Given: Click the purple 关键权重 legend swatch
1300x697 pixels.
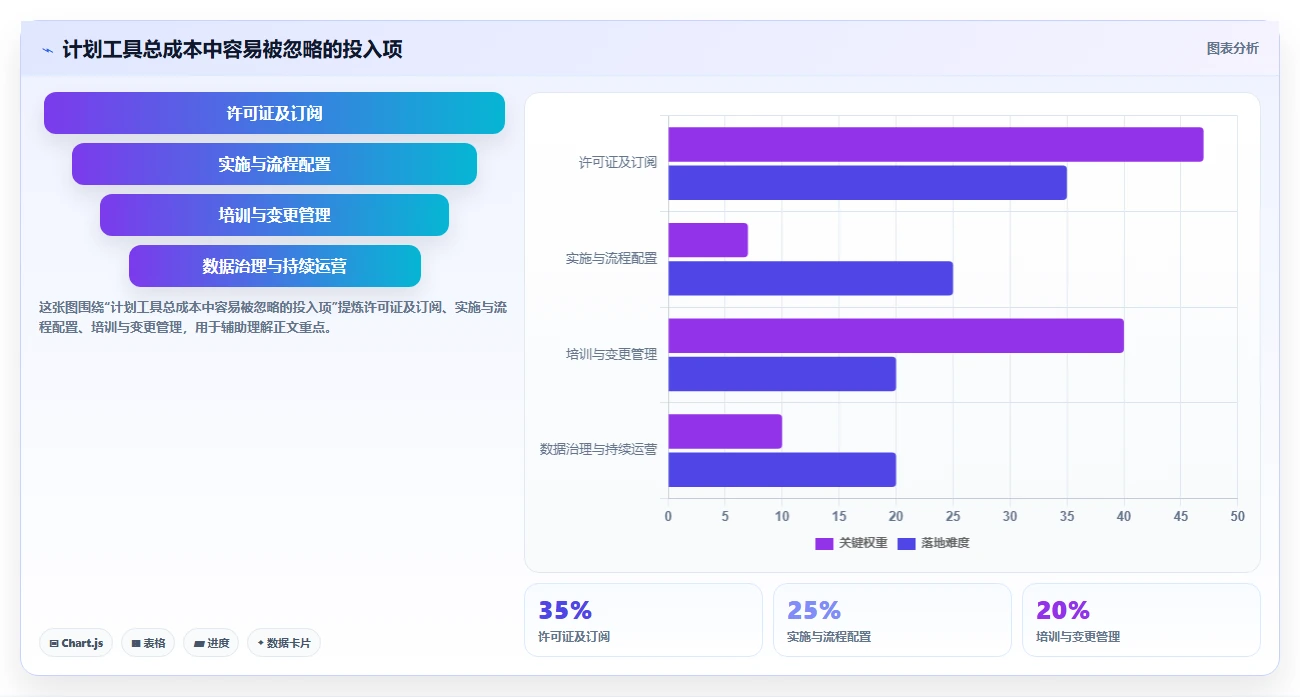Looking at the screenshot, I should coord(824,543).
